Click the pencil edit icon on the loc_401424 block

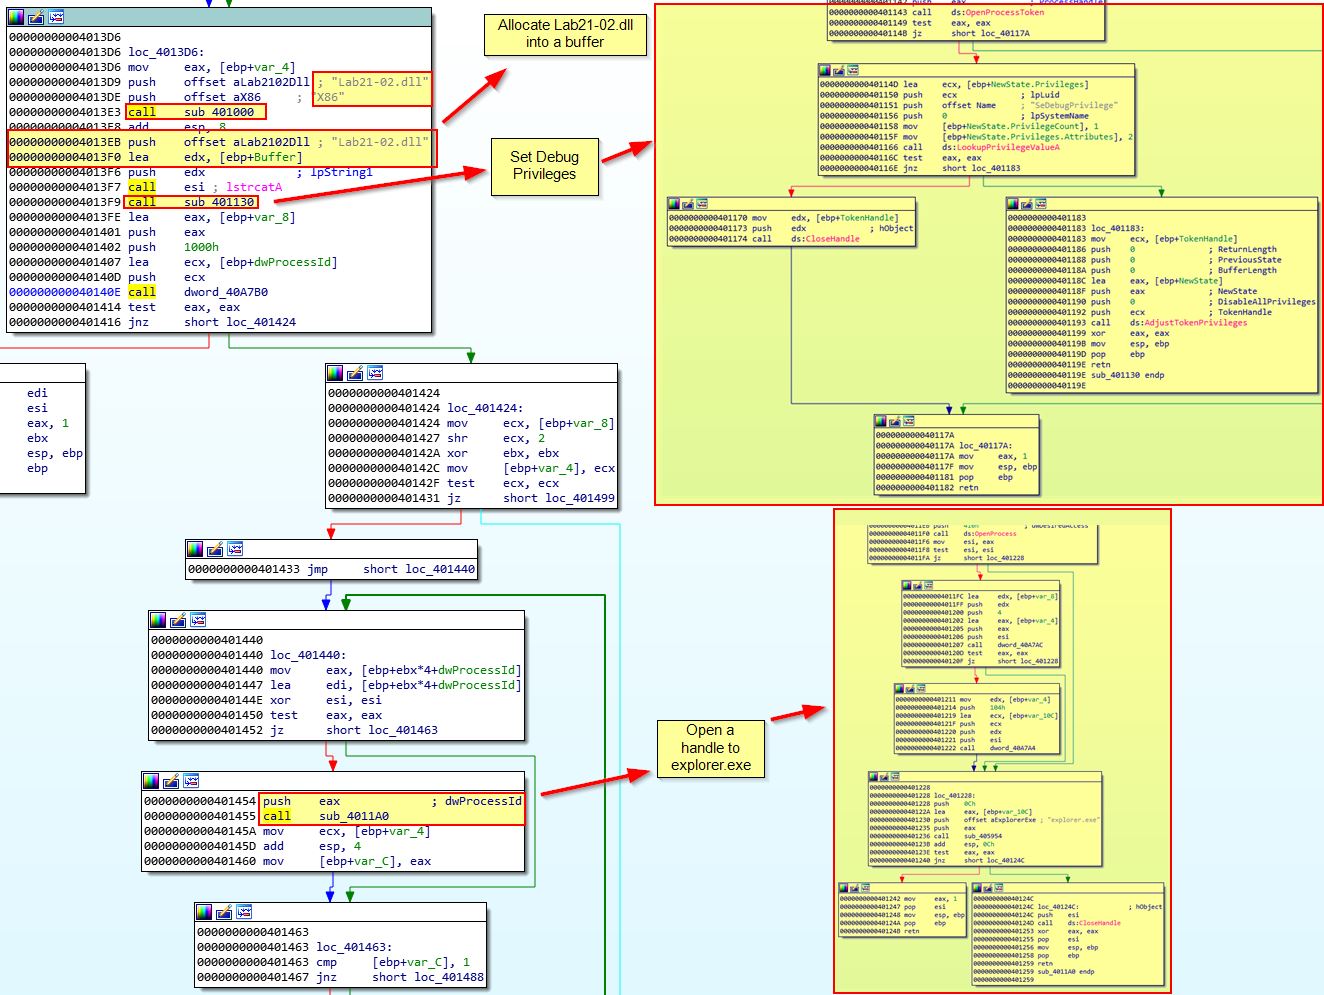[x=355, y=373]
